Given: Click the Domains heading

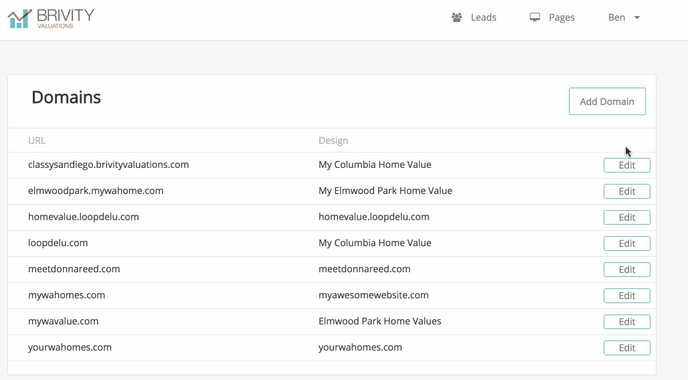Looking at the screenshot, I should (x=66, y=97).
